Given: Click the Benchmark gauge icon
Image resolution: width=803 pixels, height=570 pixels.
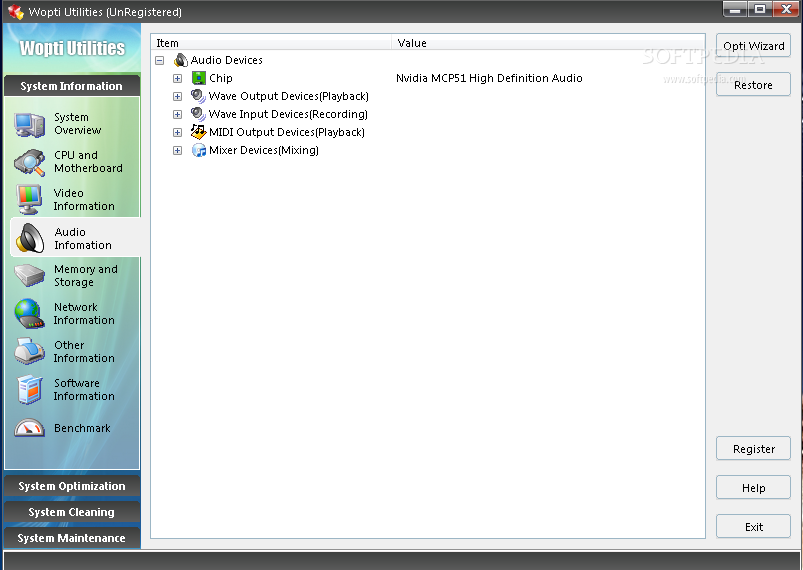Looking at the screenshot, I should click(30, 428).
